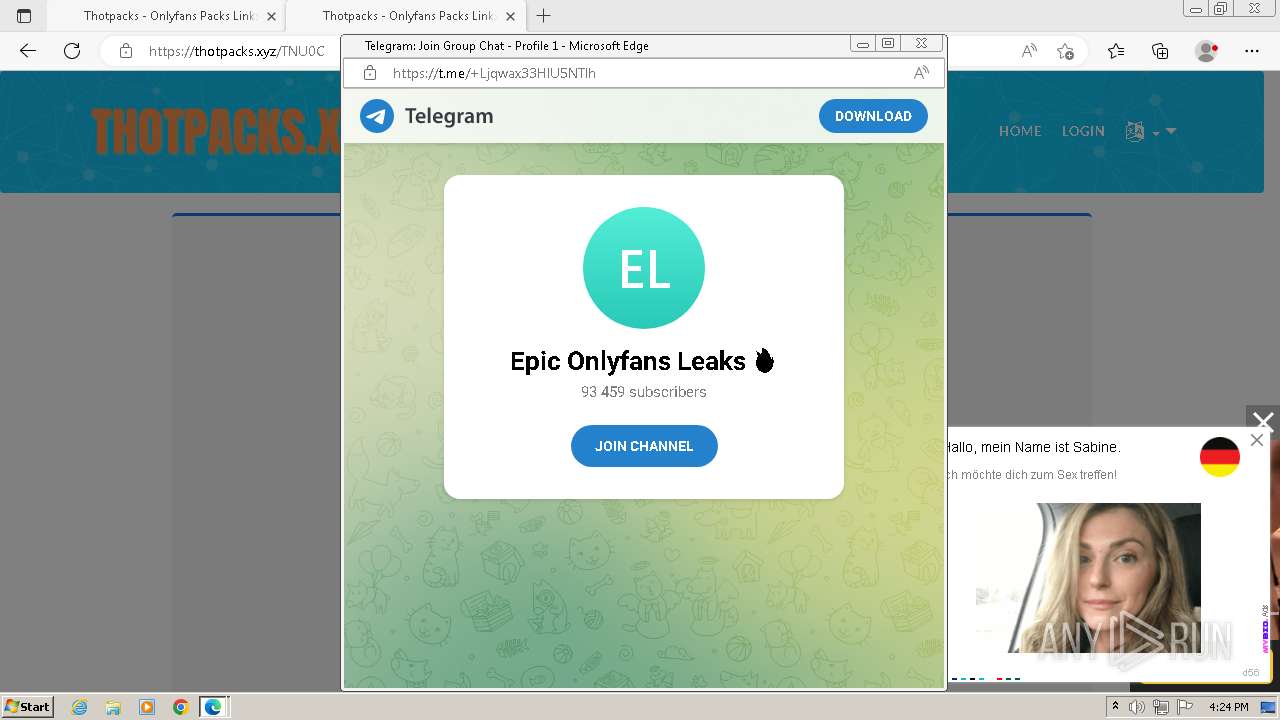Click the THOTPACKS.XYZ site logo
1280x720 pixels.
coord(216,131)
